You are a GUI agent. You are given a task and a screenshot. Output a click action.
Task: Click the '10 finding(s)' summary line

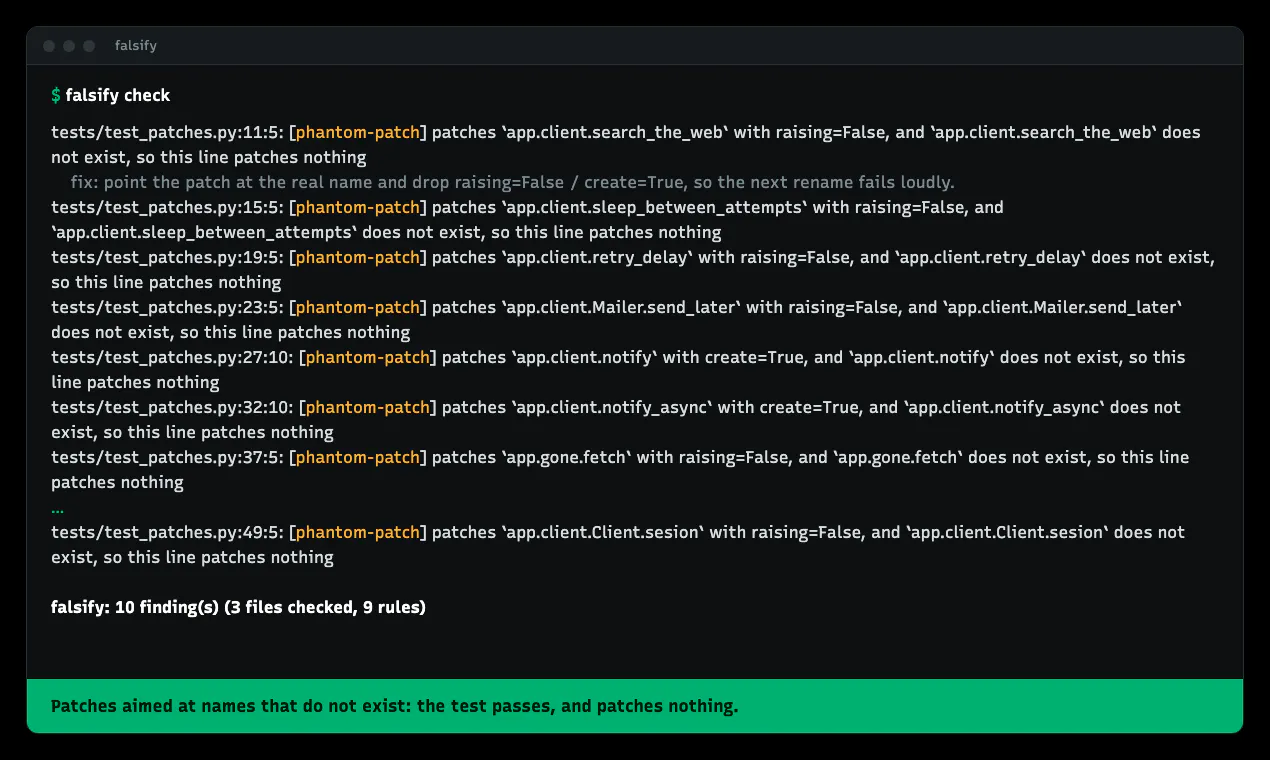click(x=238, y=607)
